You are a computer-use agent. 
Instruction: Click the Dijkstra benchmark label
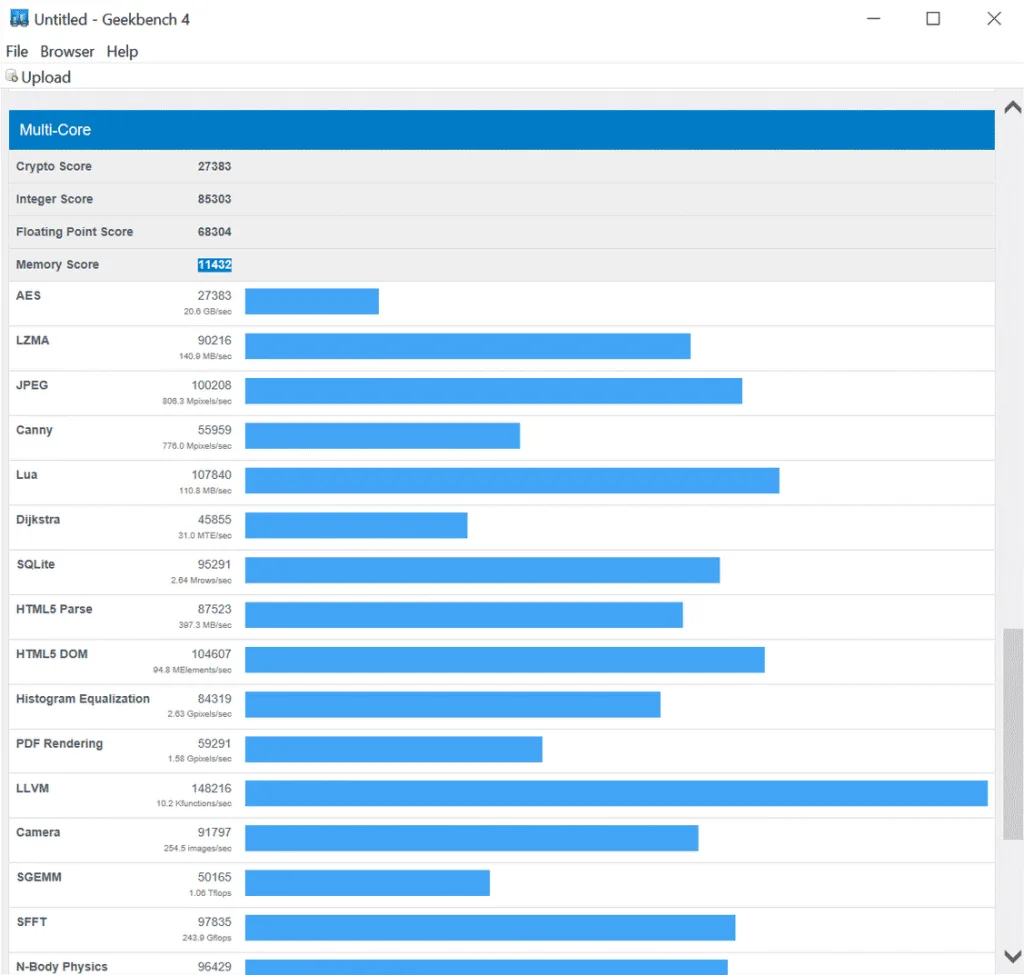click(x=38, y=520)
